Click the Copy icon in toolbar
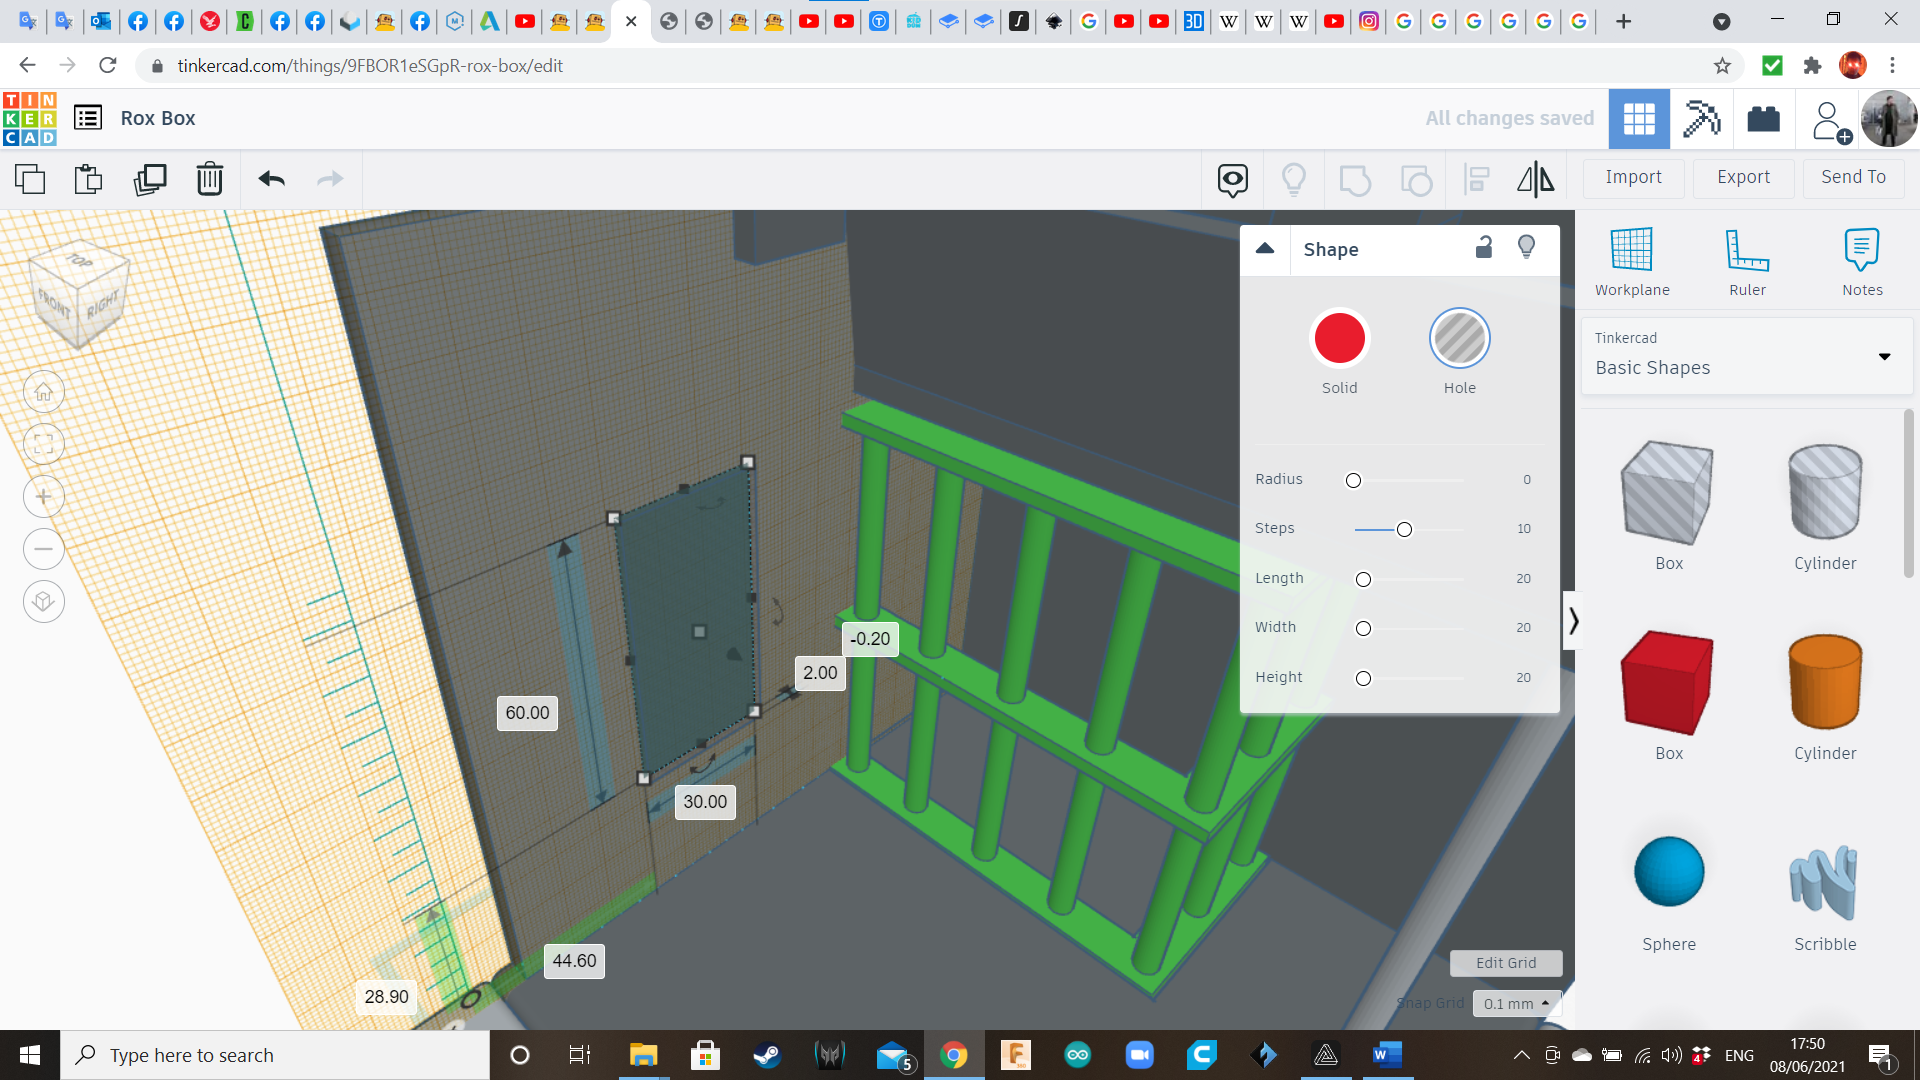This screenshot has width=1920, height=1080. 30,179
